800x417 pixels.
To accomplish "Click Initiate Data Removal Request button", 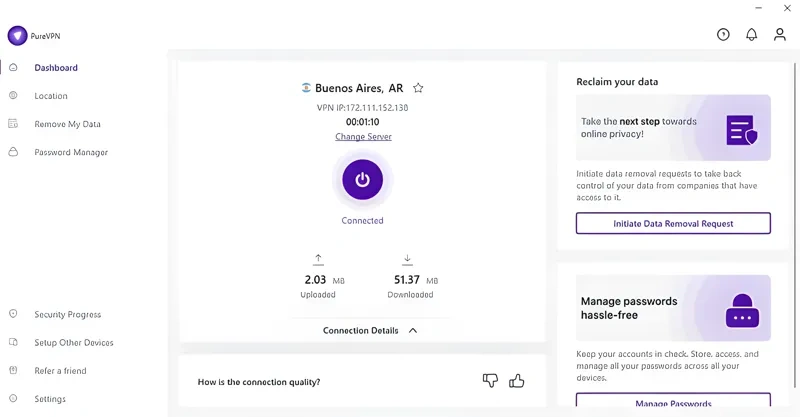I will point(673,223).
